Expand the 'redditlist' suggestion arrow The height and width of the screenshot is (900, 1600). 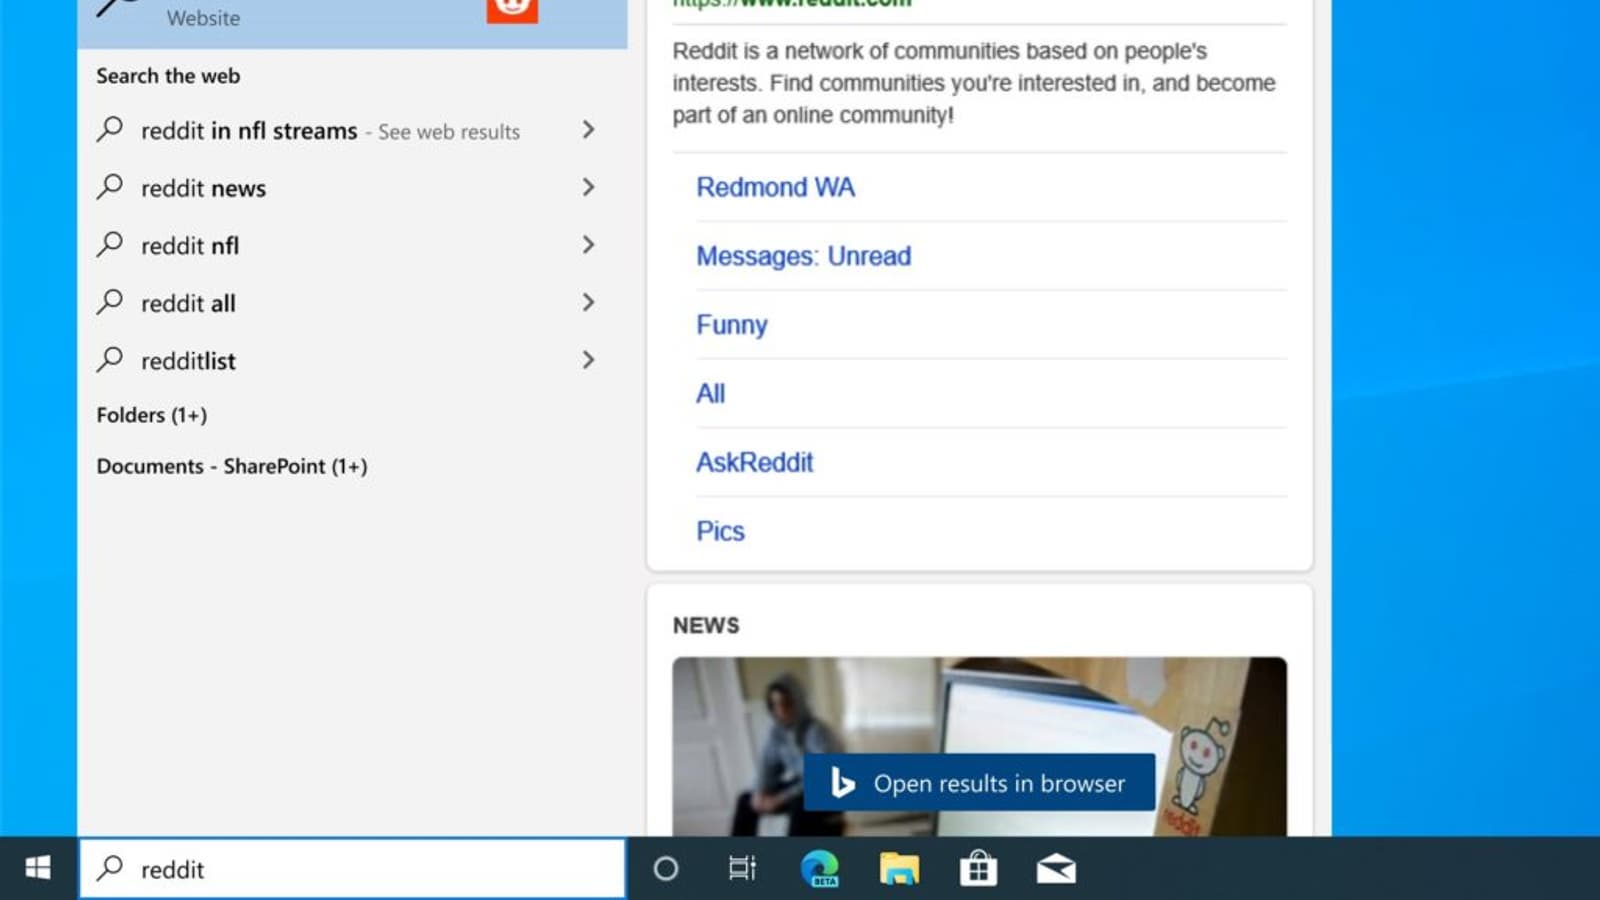588,360
